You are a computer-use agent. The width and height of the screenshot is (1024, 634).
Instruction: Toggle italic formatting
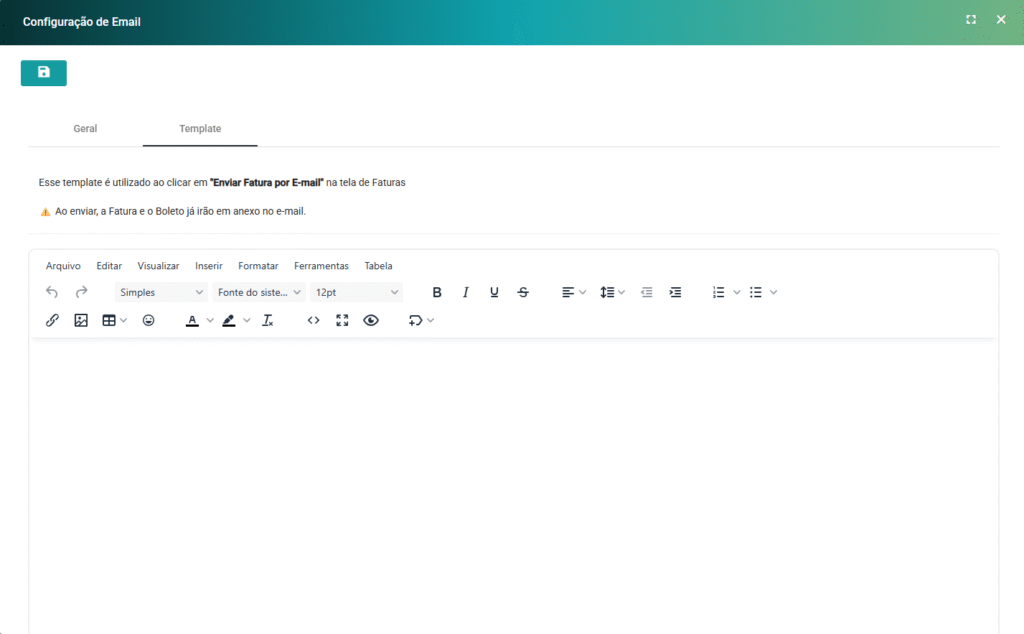click(x=465, y=292)
